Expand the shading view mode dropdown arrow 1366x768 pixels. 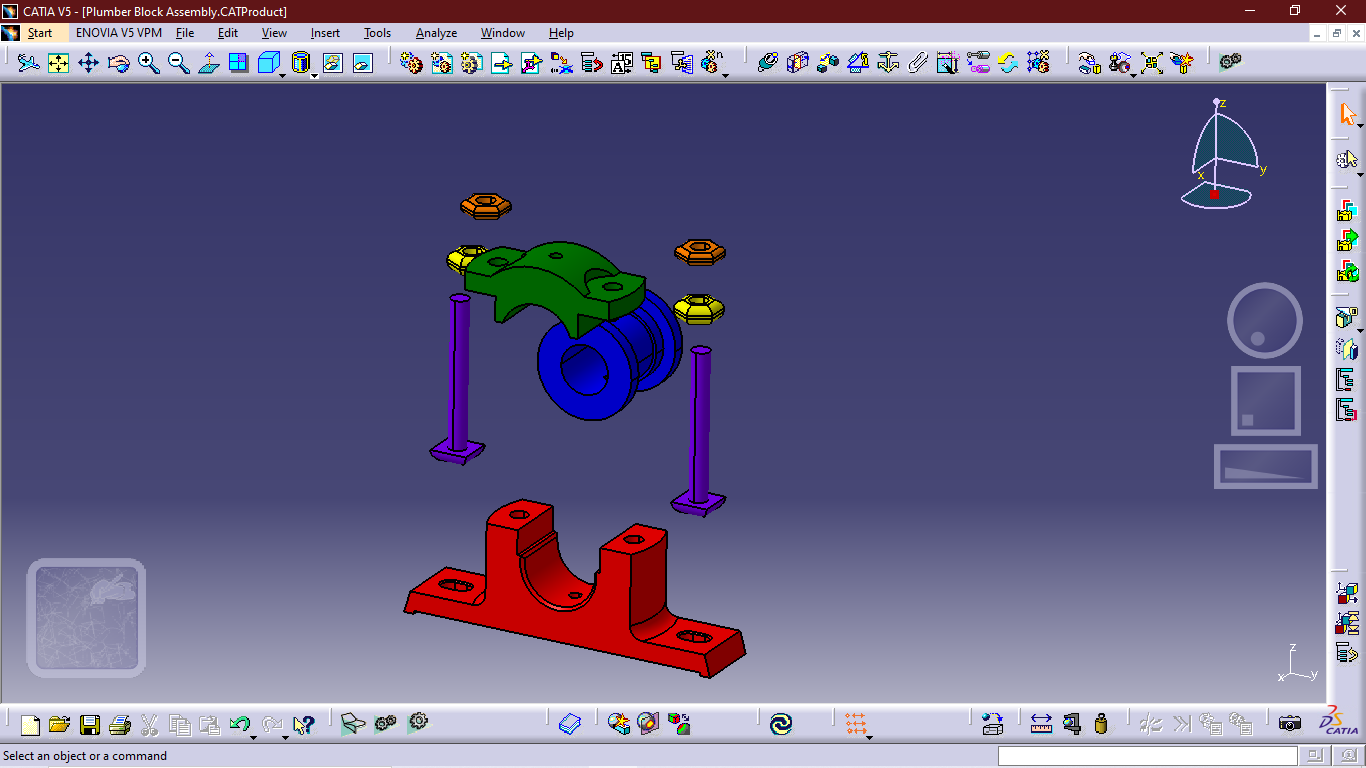314,75
